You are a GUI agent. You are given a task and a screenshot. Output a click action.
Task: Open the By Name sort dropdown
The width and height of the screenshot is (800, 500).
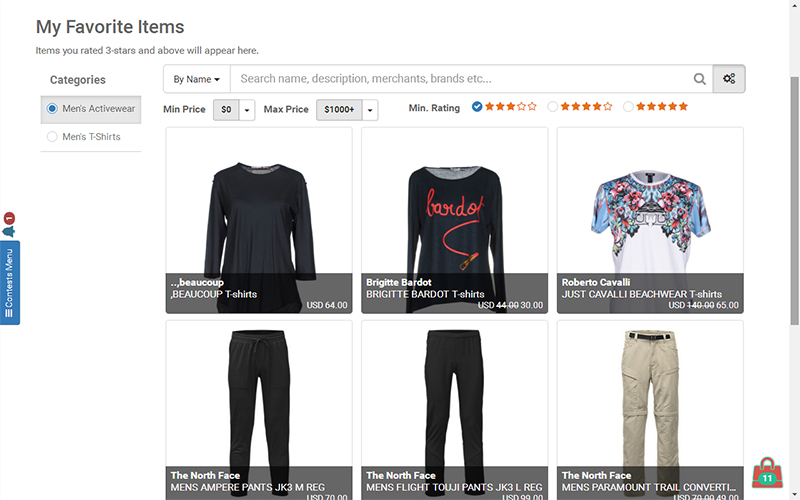(197, 79)
